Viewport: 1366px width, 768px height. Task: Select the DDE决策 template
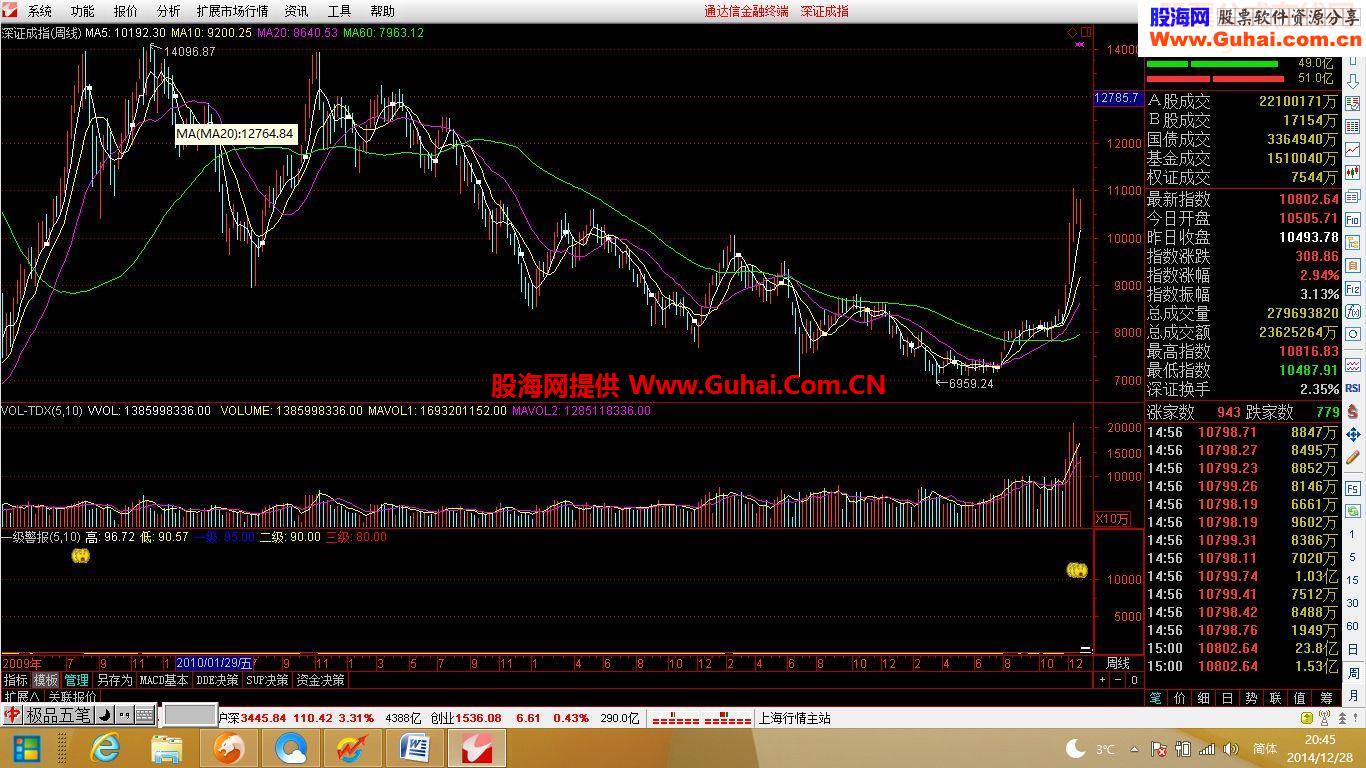coord(217,680)
